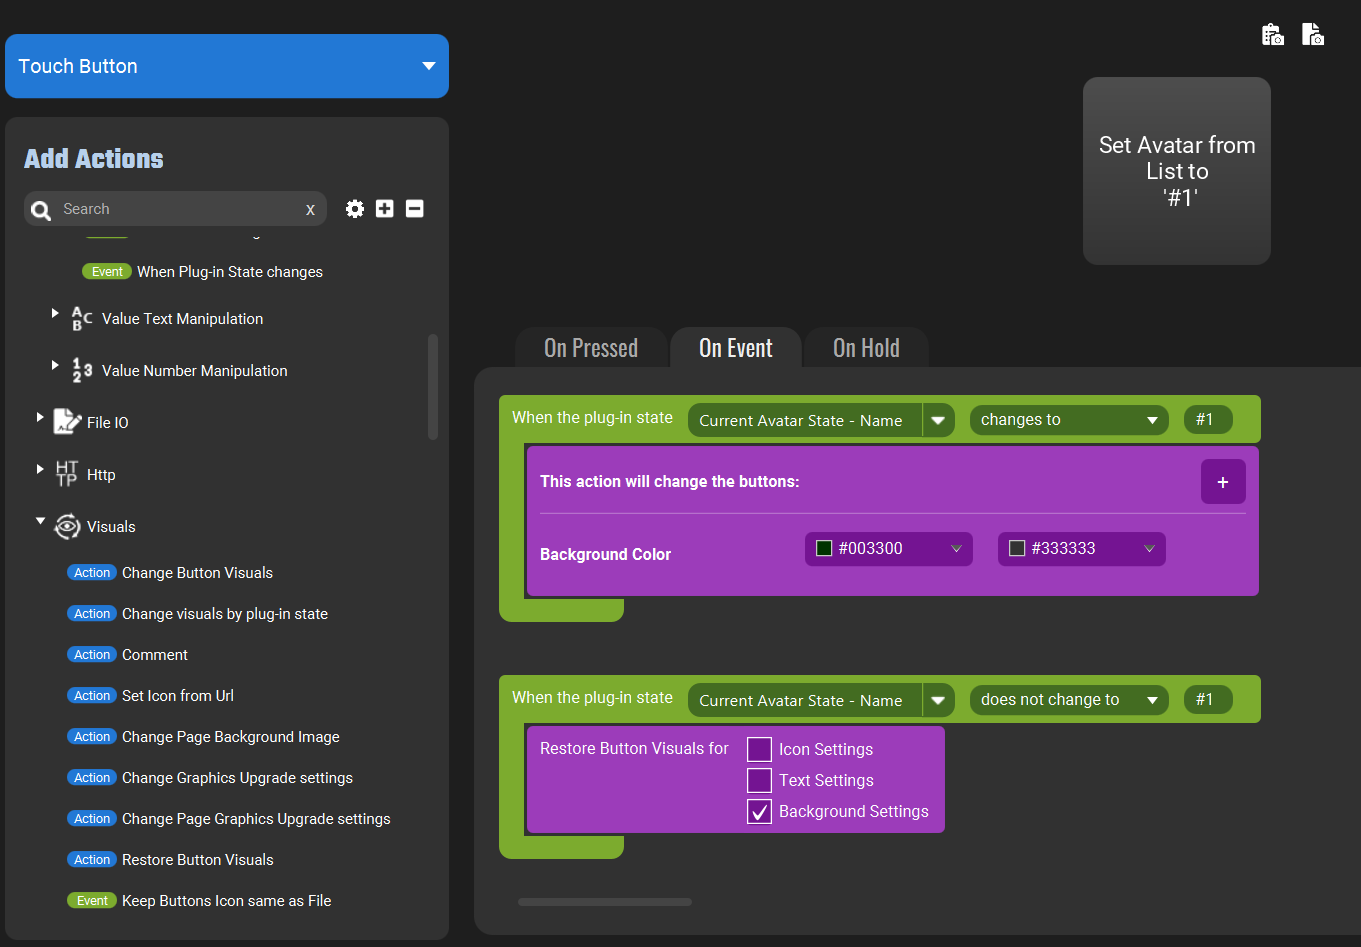The image size is (1361, 947).
Task: Select Change Page Background Image action
Action: [x=231, y=737]
